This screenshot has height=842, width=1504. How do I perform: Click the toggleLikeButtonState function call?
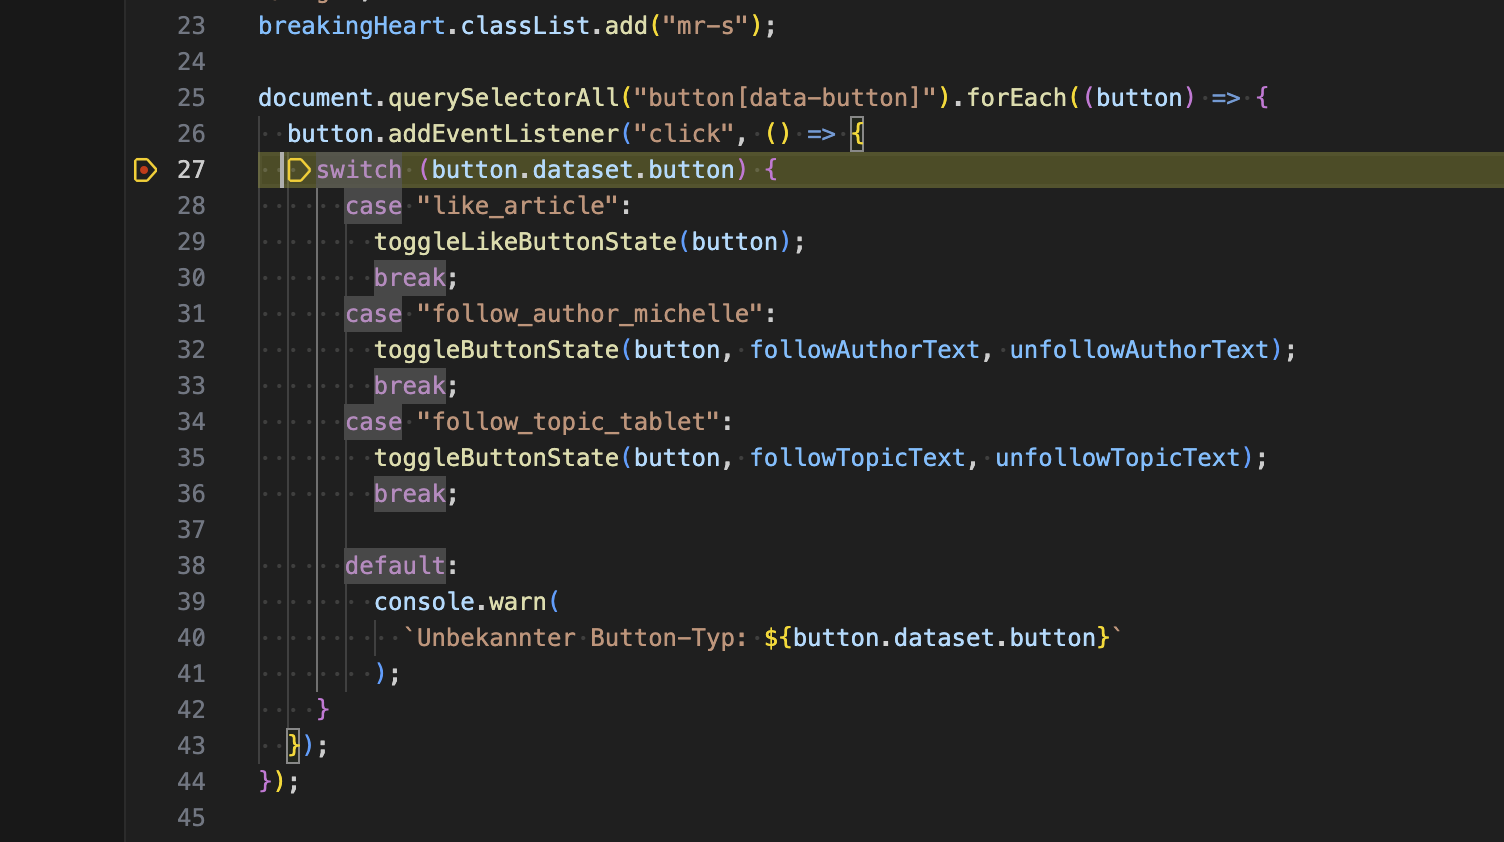(524, 241)
